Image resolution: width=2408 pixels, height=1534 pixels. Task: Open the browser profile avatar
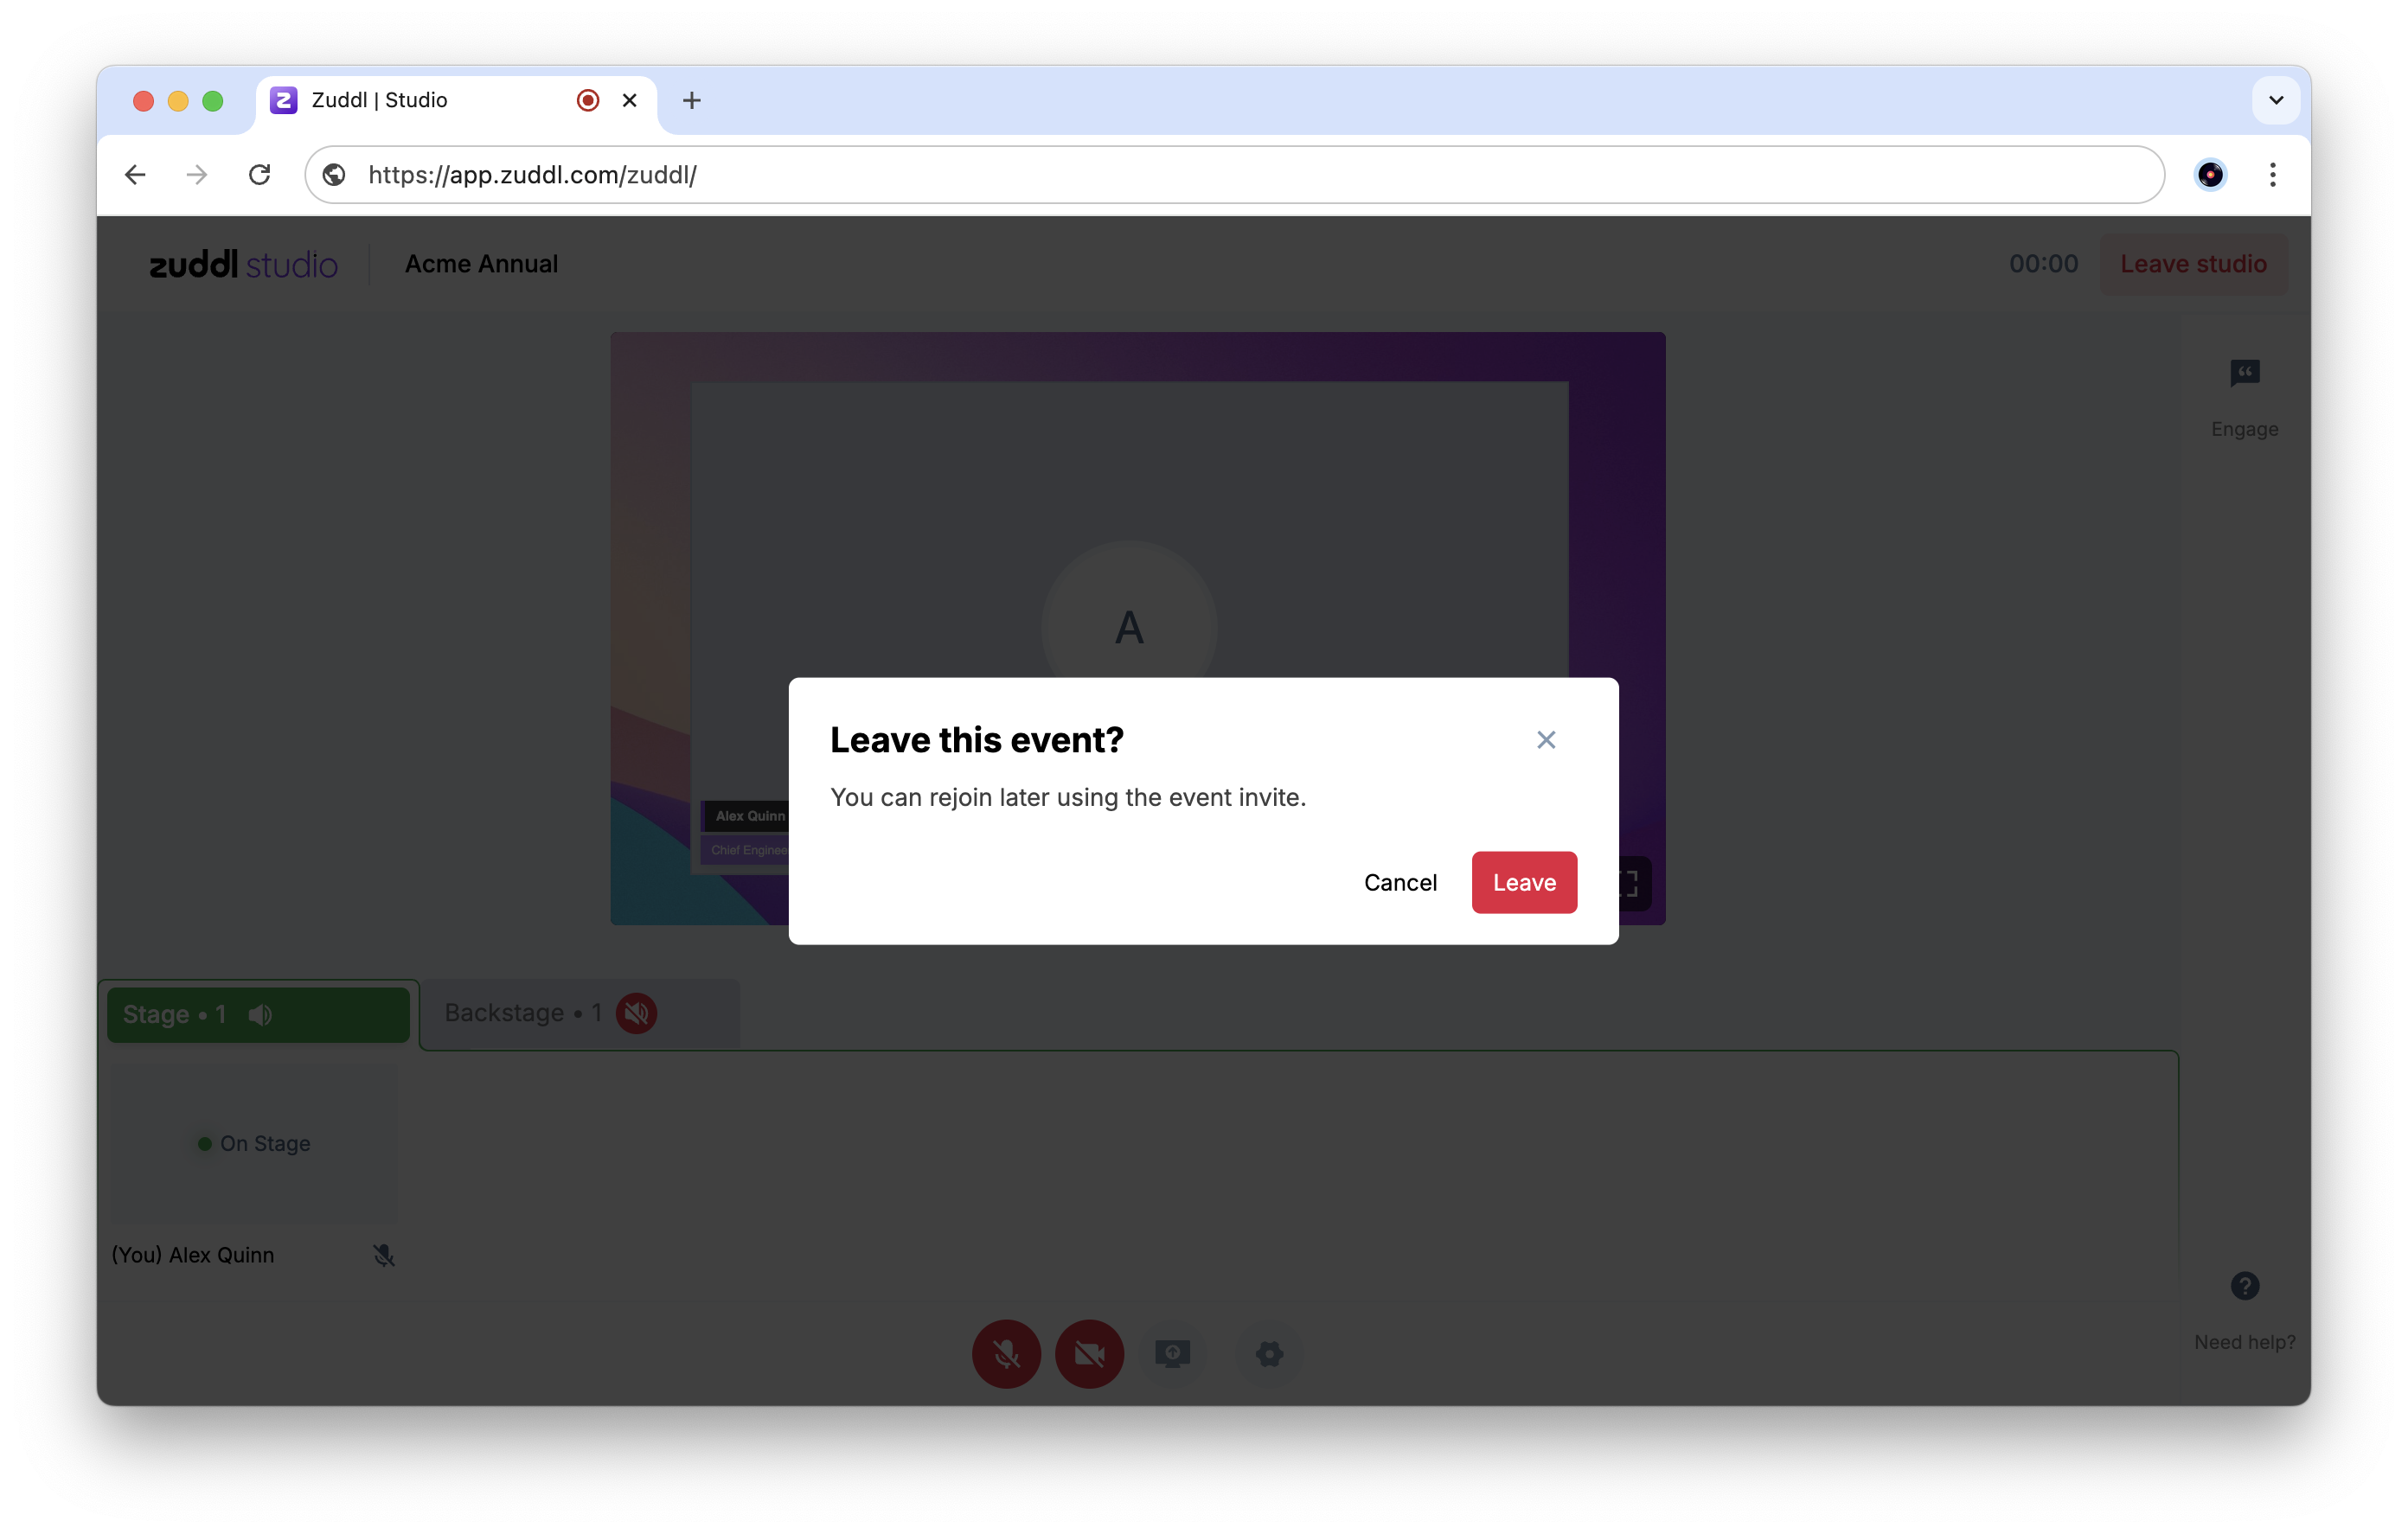pos(2210,175)
